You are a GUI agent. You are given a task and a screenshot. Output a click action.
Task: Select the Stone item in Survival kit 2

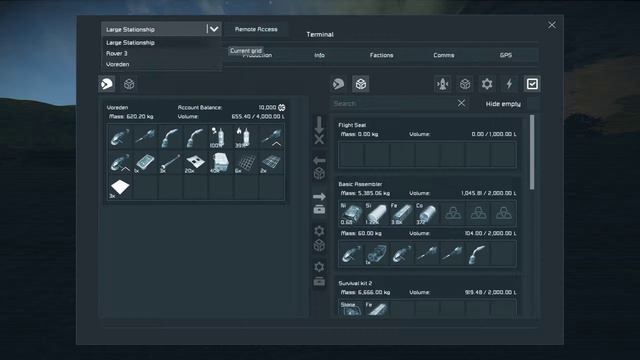coord(351,308)
